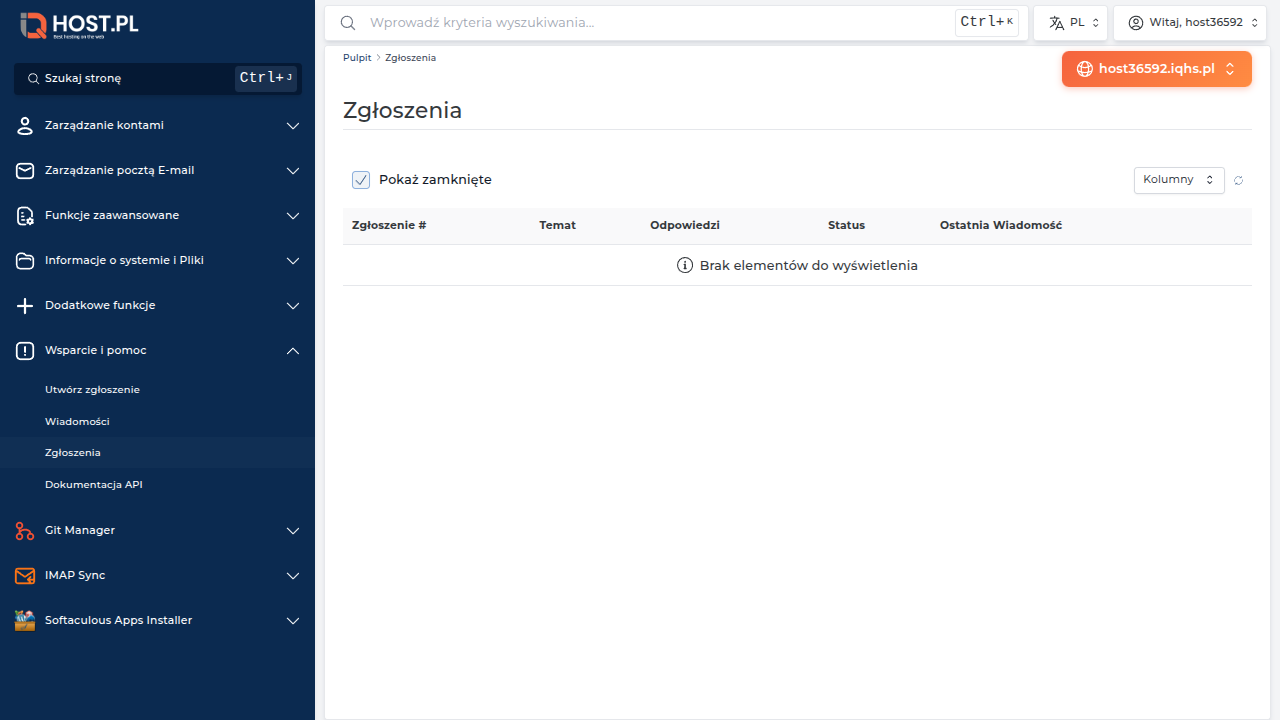Select Dokumentacja API in sidebar
The height and width of the screenshot is (720, 1280).
[x=94, y=485]
